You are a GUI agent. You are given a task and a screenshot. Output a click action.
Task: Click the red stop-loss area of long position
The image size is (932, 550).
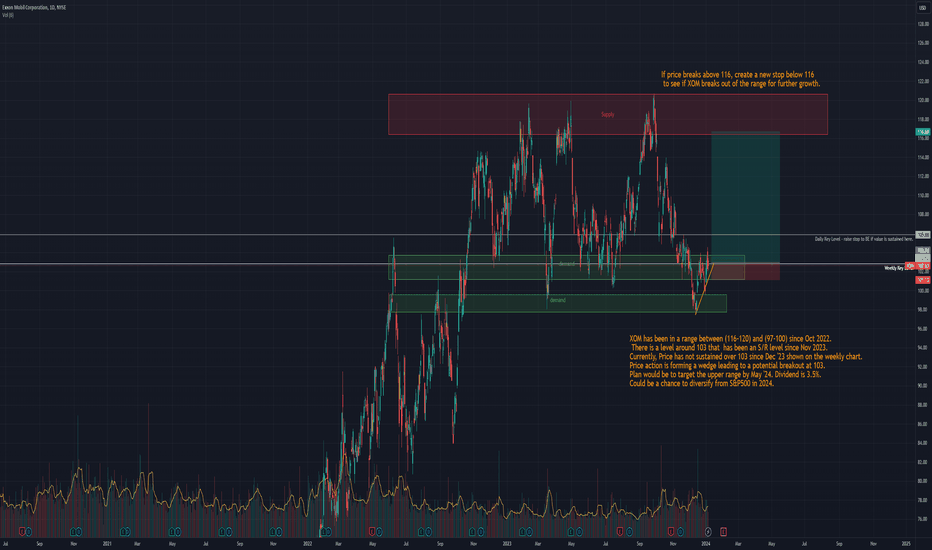(745, 271)
